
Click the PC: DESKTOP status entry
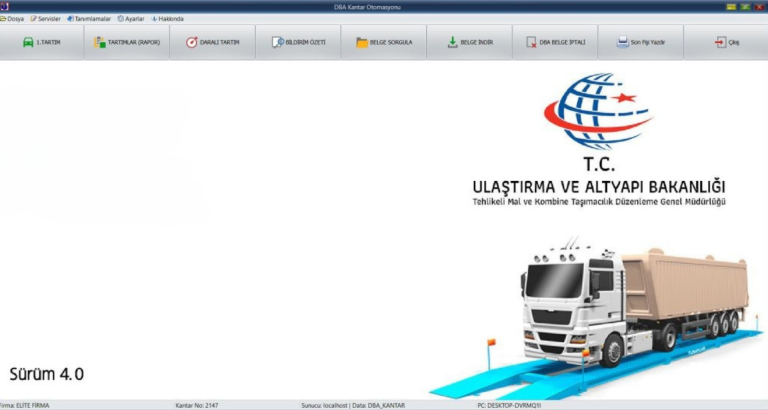click(x=509, y=406)
